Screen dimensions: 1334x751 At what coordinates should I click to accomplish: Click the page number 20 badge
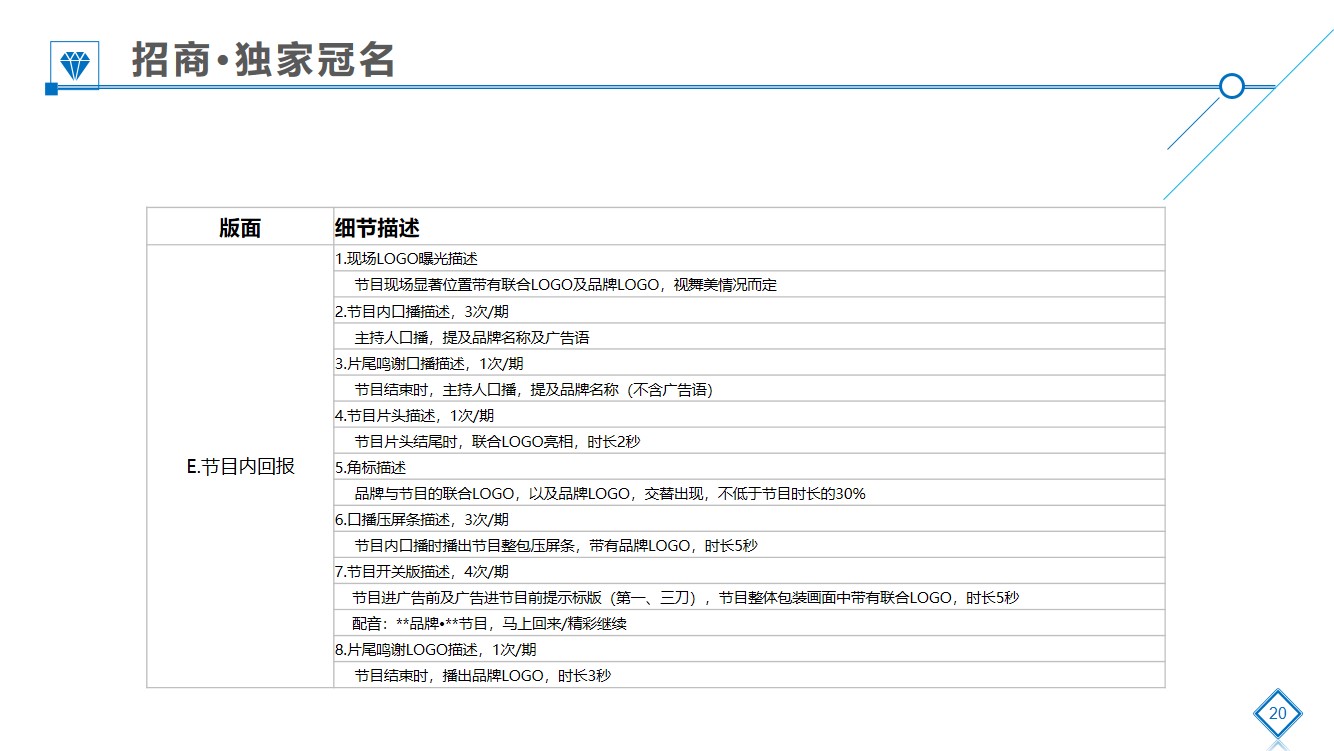tap(1277, 713)
